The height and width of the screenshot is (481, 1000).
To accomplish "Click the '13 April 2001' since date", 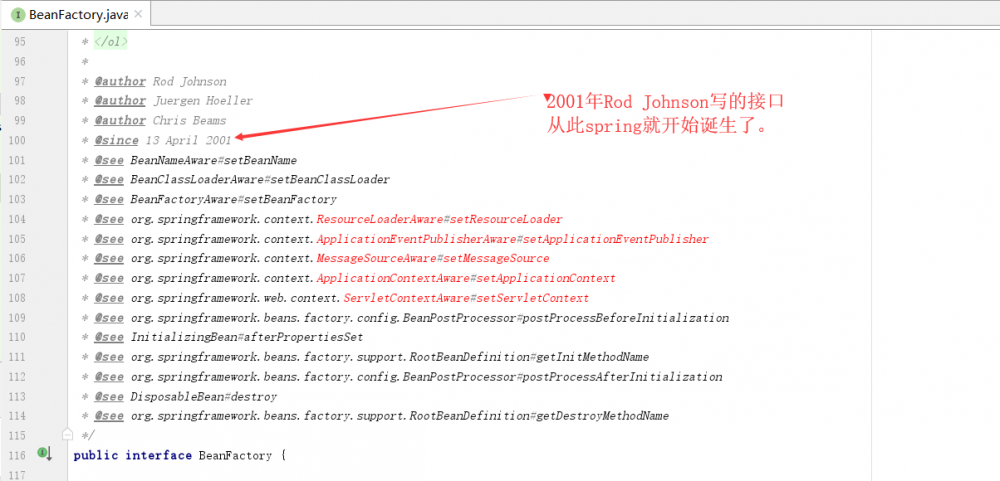I will click(x=189, y=140).
